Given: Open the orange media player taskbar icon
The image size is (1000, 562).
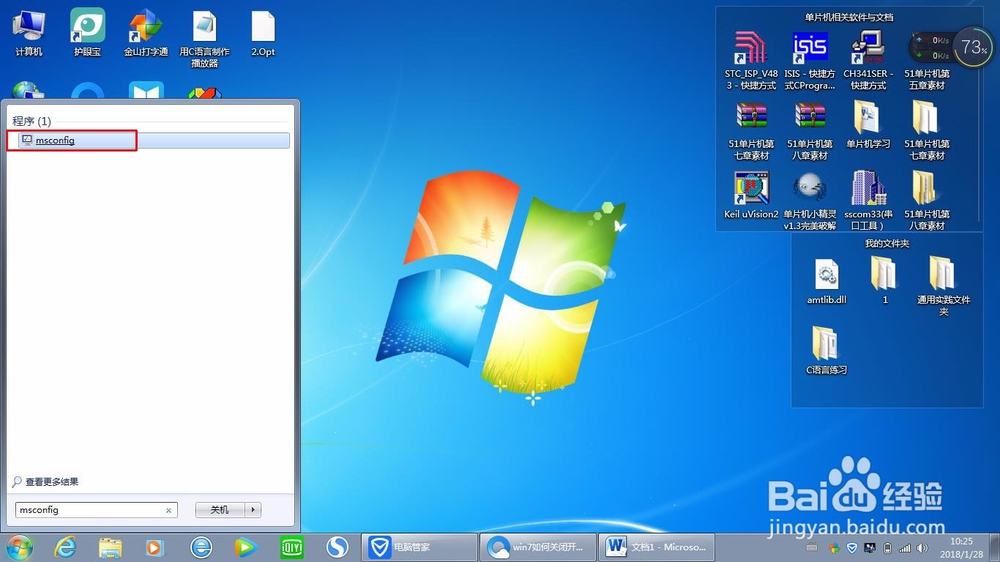Looking at the screenshot, I should (154, 547).
